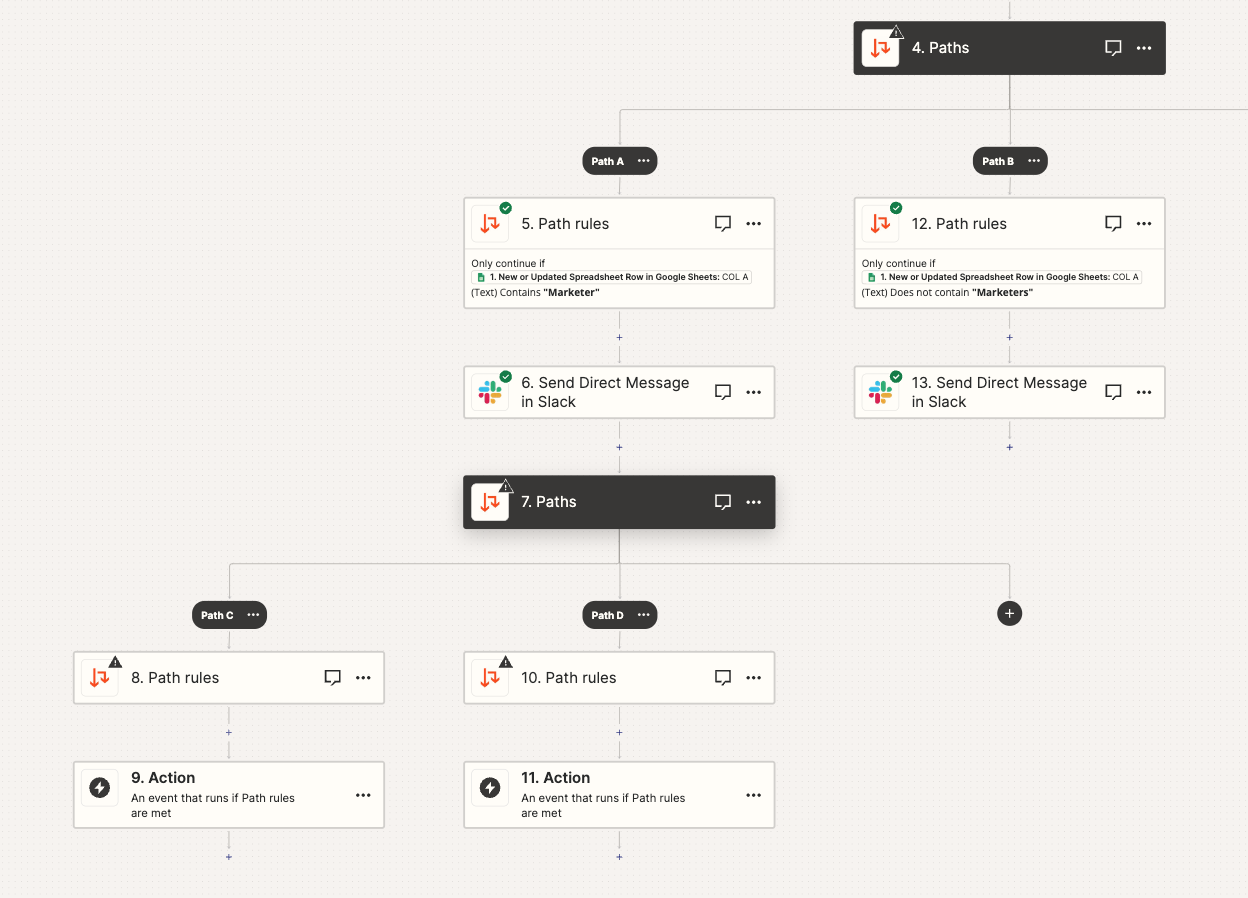Click the plus between steps 5 and 6
The height and width of the screenshot is (898, 1248).
pos(619,338)
